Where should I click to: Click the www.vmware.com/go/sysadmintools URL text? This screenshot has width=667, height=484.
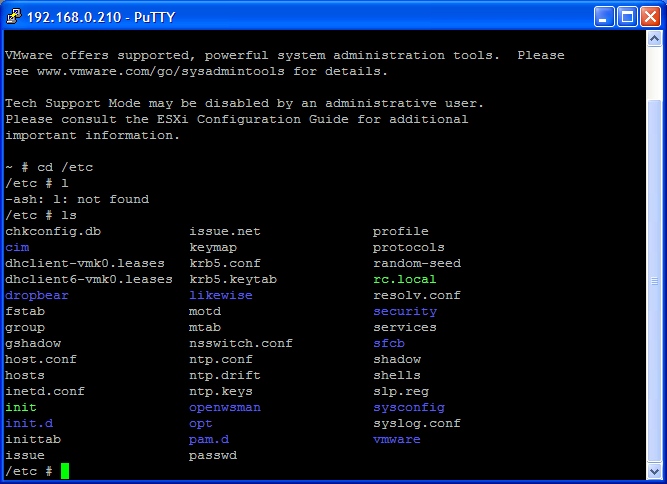160,71
